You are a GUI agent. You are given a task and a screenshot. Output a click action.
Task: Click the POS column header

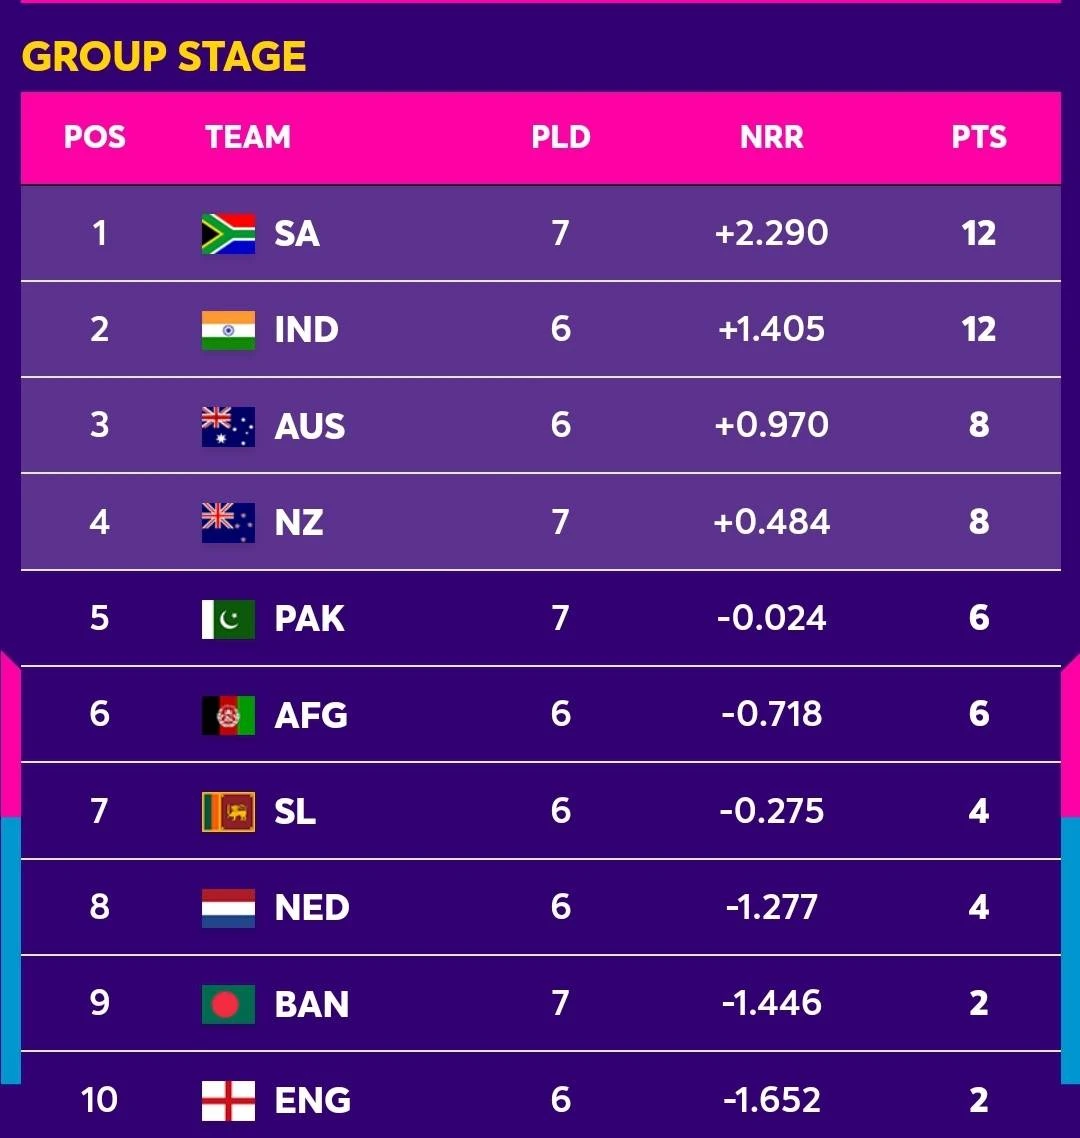tap(95, 137)
